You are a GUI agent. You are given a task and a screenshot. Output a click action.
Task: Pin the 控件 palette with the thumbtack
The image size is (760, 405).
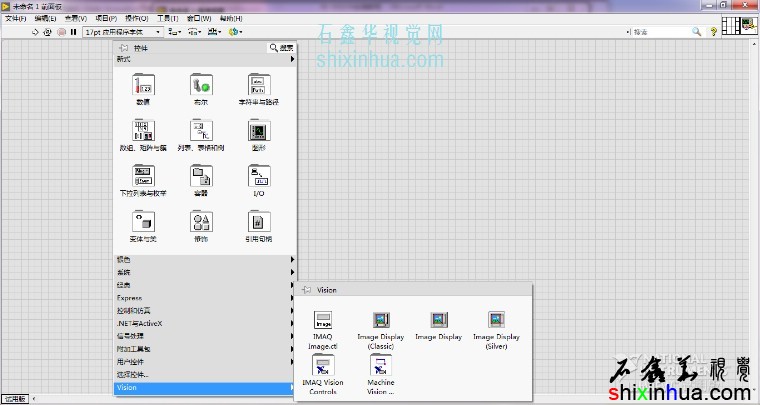[123, 47]
